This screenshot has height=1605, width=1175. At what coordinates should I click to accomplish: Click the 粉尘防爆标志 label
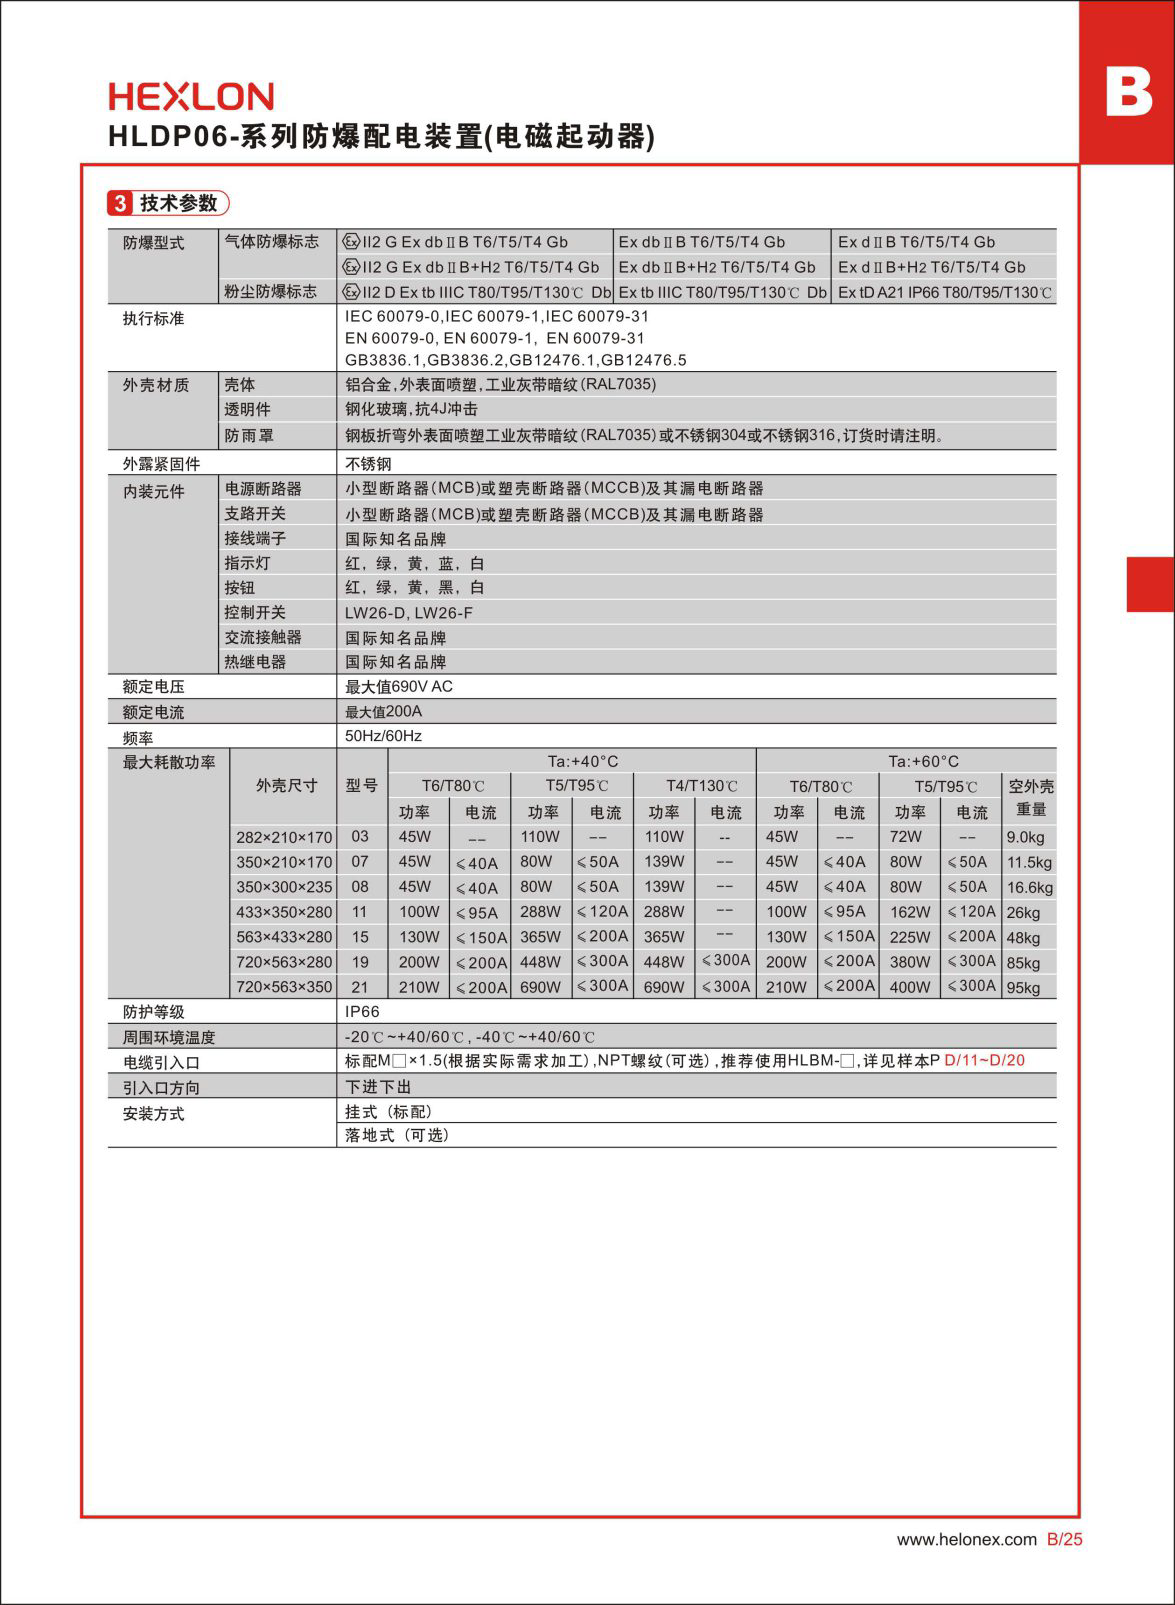point(271,291)
